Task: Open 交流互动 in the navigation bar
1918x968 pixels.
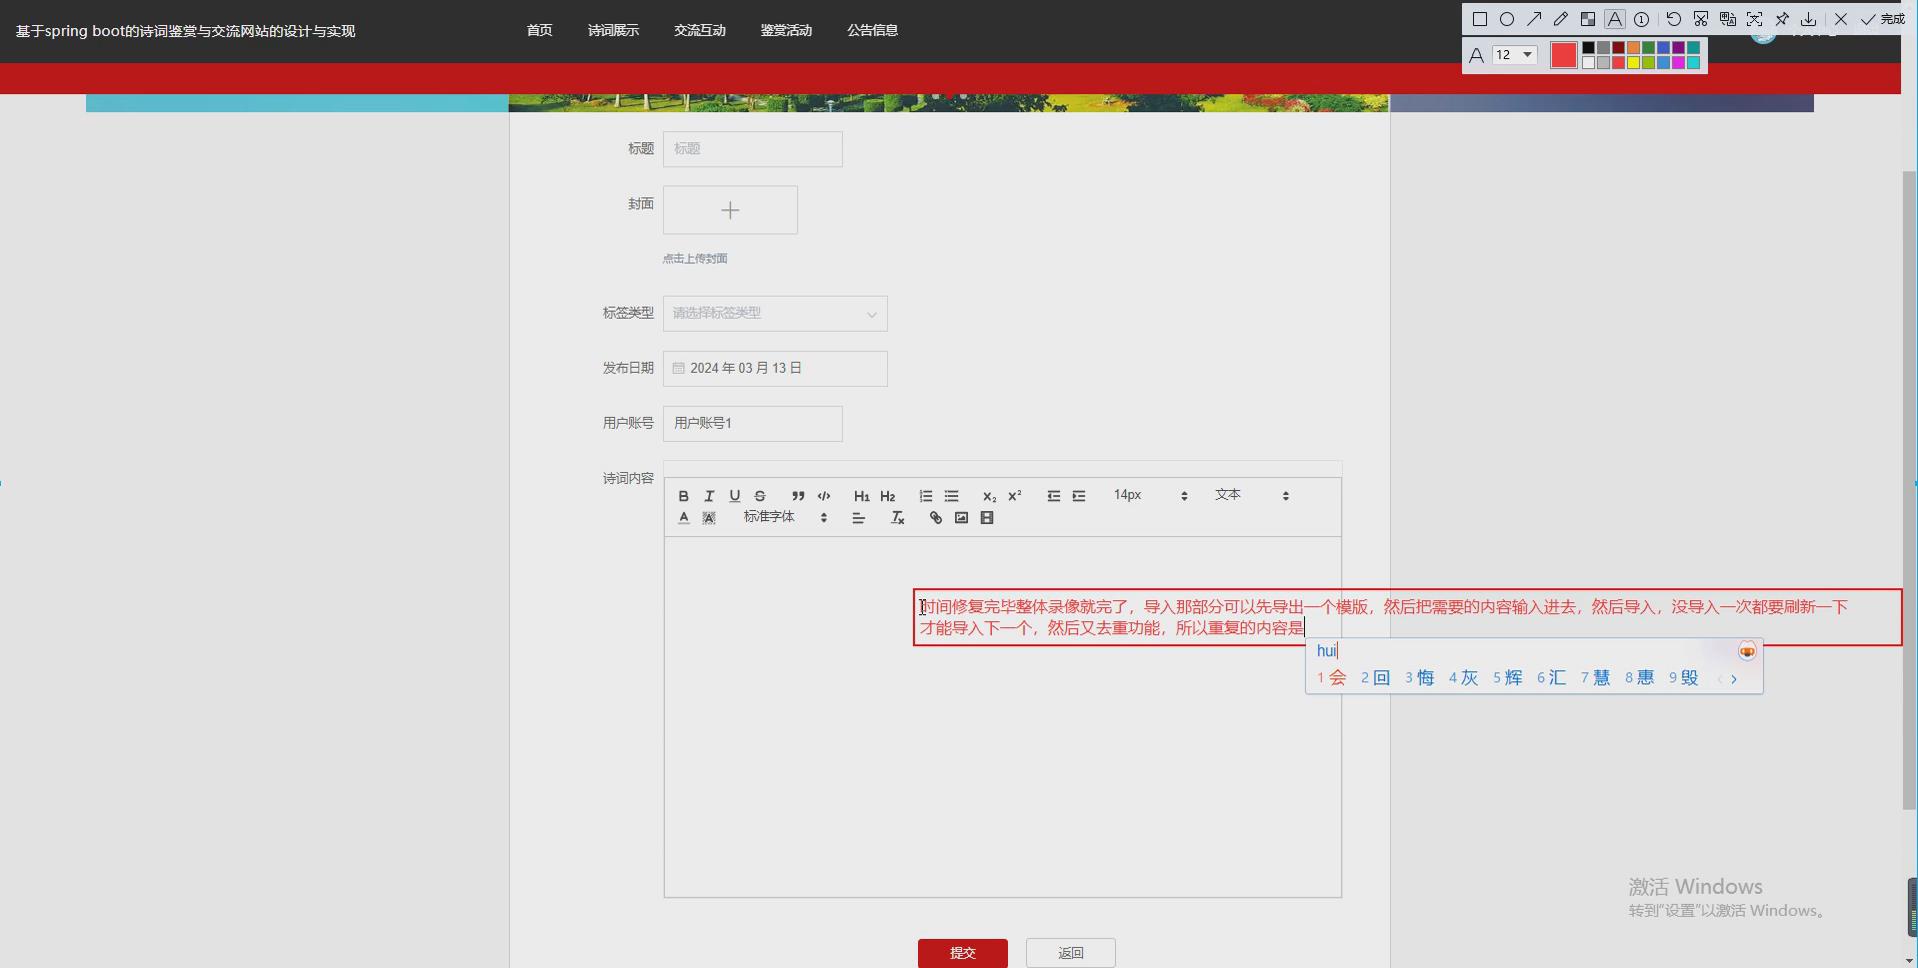Action: tap(700, 30)
